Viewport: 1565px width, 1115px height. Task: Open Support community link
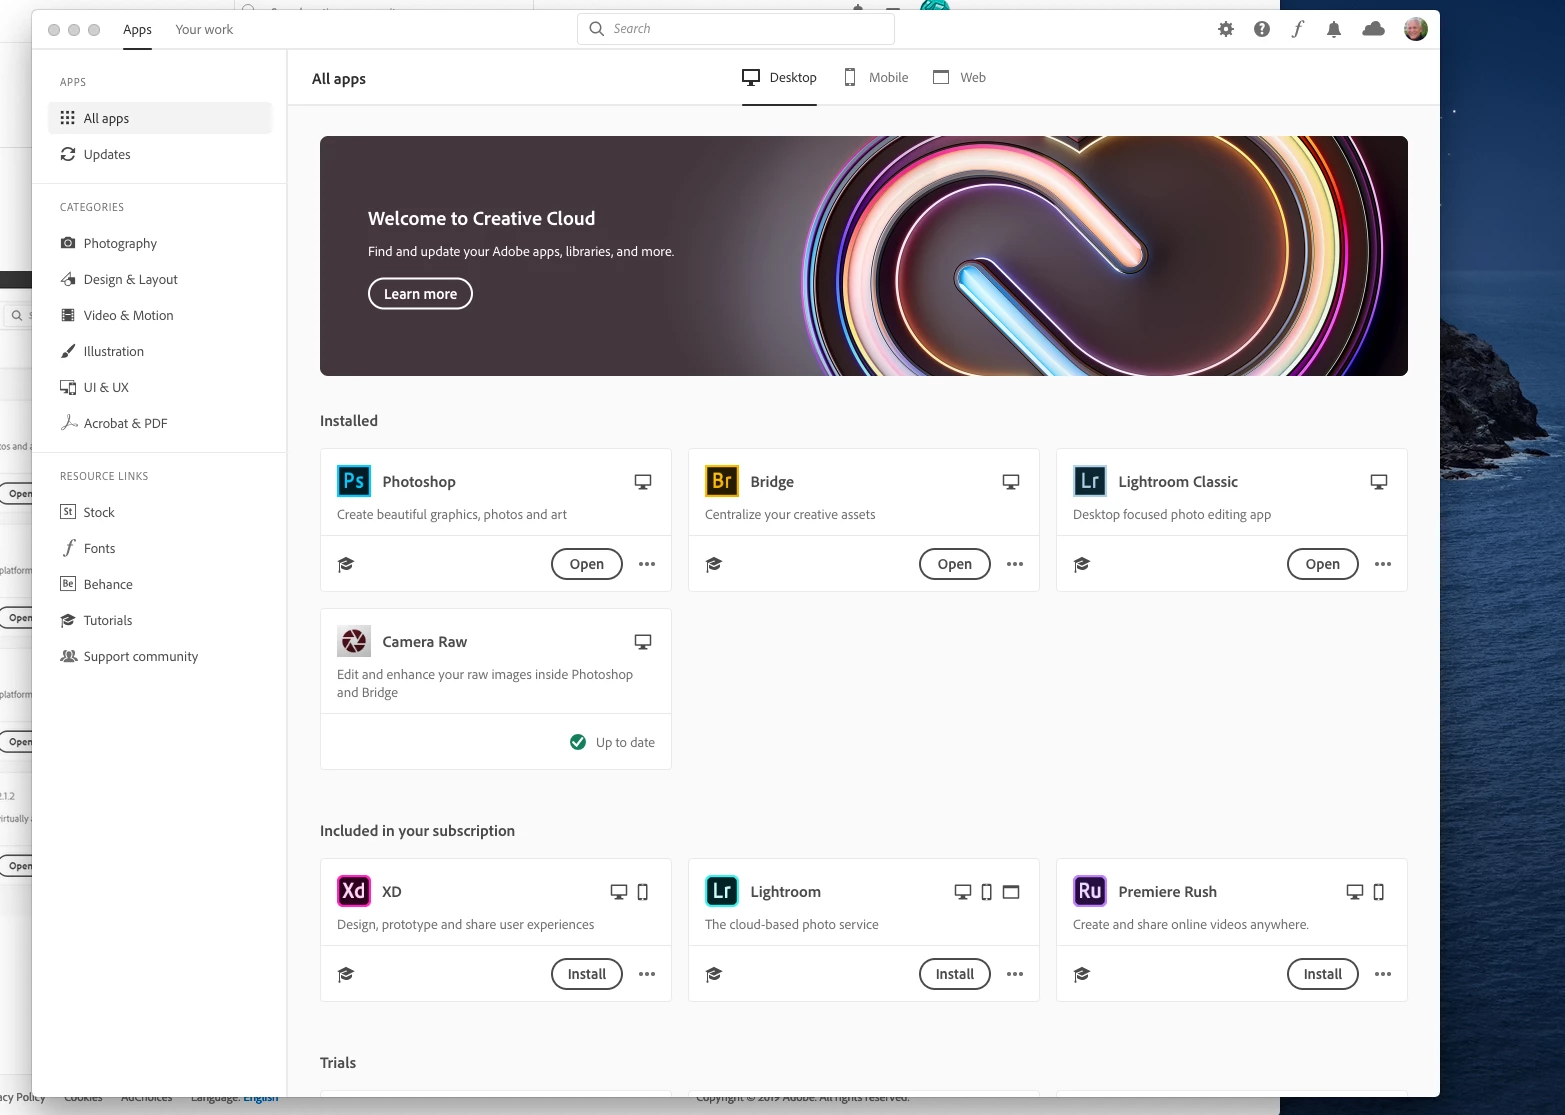pyautogui.click(x=160, y=656)
